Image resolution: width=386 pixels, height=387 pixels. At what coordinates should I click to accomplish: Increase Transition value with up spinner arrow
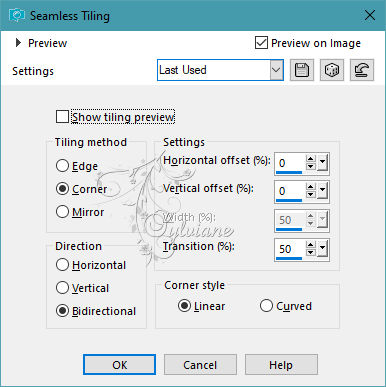[311, 245]
